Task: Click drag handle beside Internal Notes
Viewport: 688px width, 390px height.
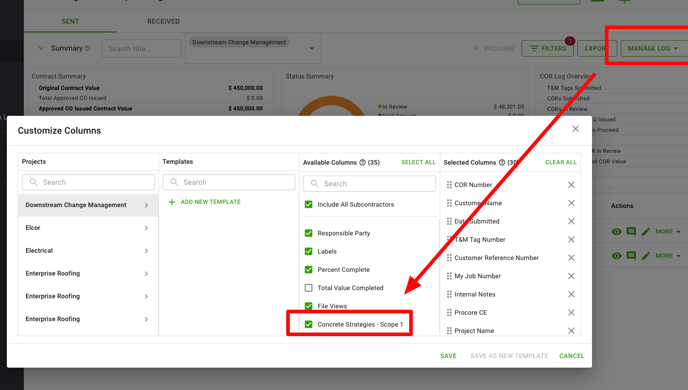Action: (449, 294)
